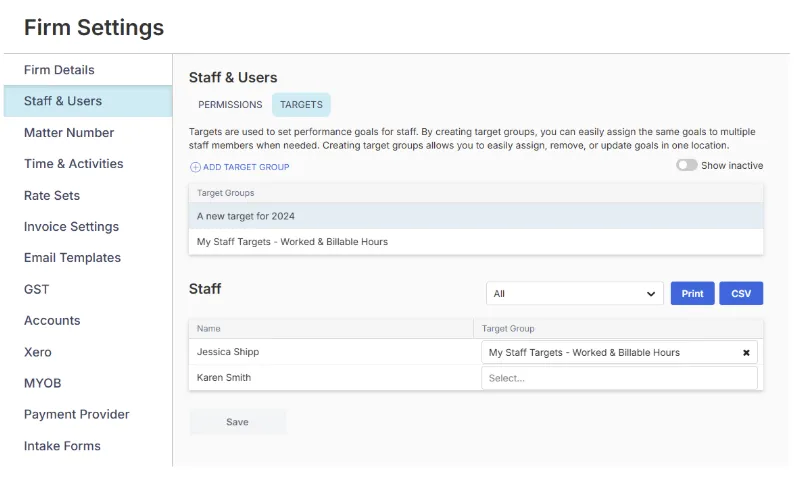Open Email Templates settings
The image size is (802, 481).
[x=88, y=258]
